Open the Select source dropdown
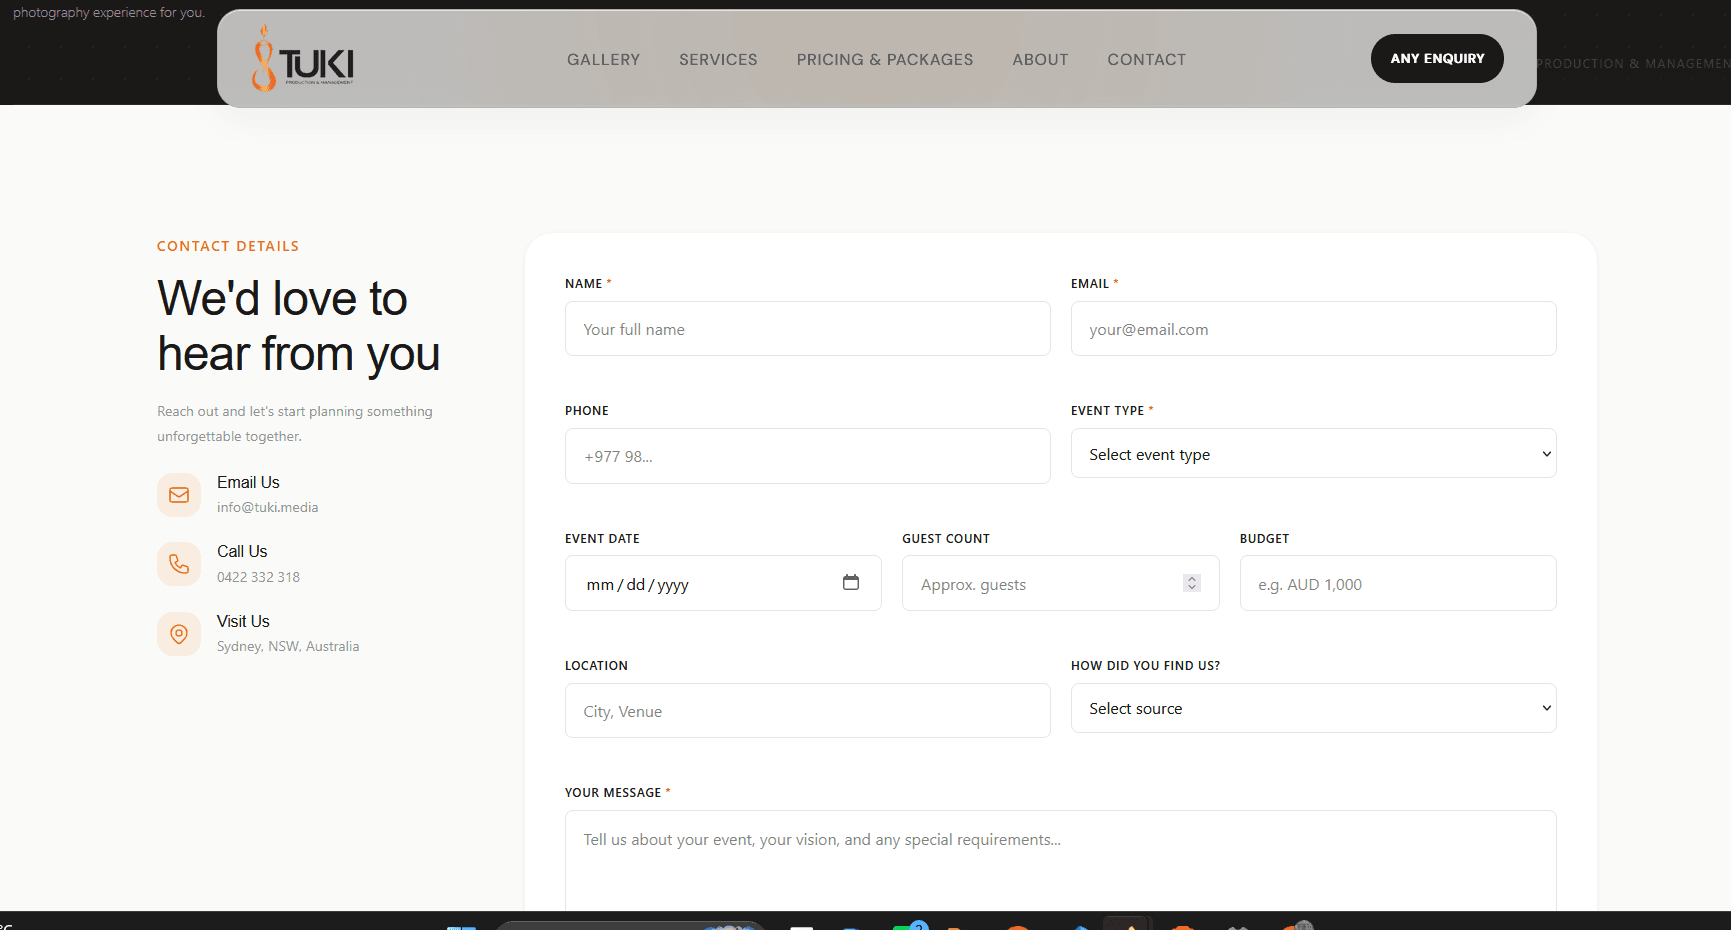Image resolution: width=1731 pixels, height=930 pixels. 1313,708
